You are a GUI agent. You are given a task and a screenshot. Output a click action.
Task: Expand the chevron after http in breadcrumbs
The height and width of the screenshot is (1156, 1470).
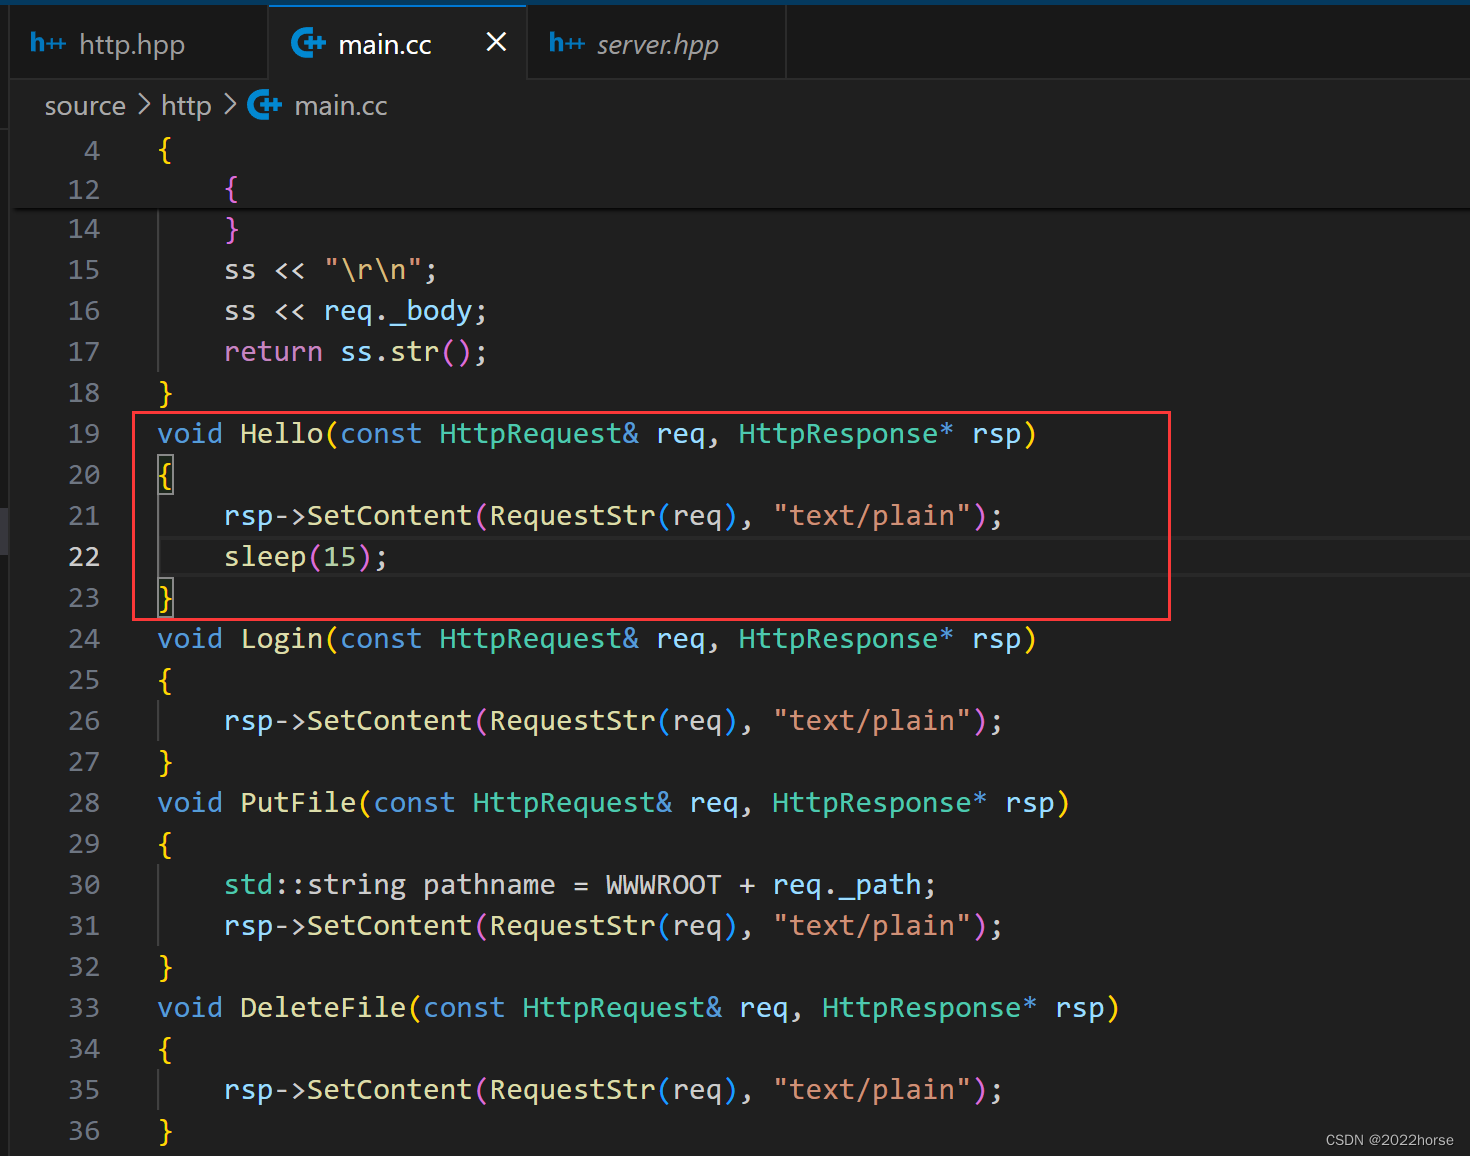pyautogui.click(x=230, y=105)
